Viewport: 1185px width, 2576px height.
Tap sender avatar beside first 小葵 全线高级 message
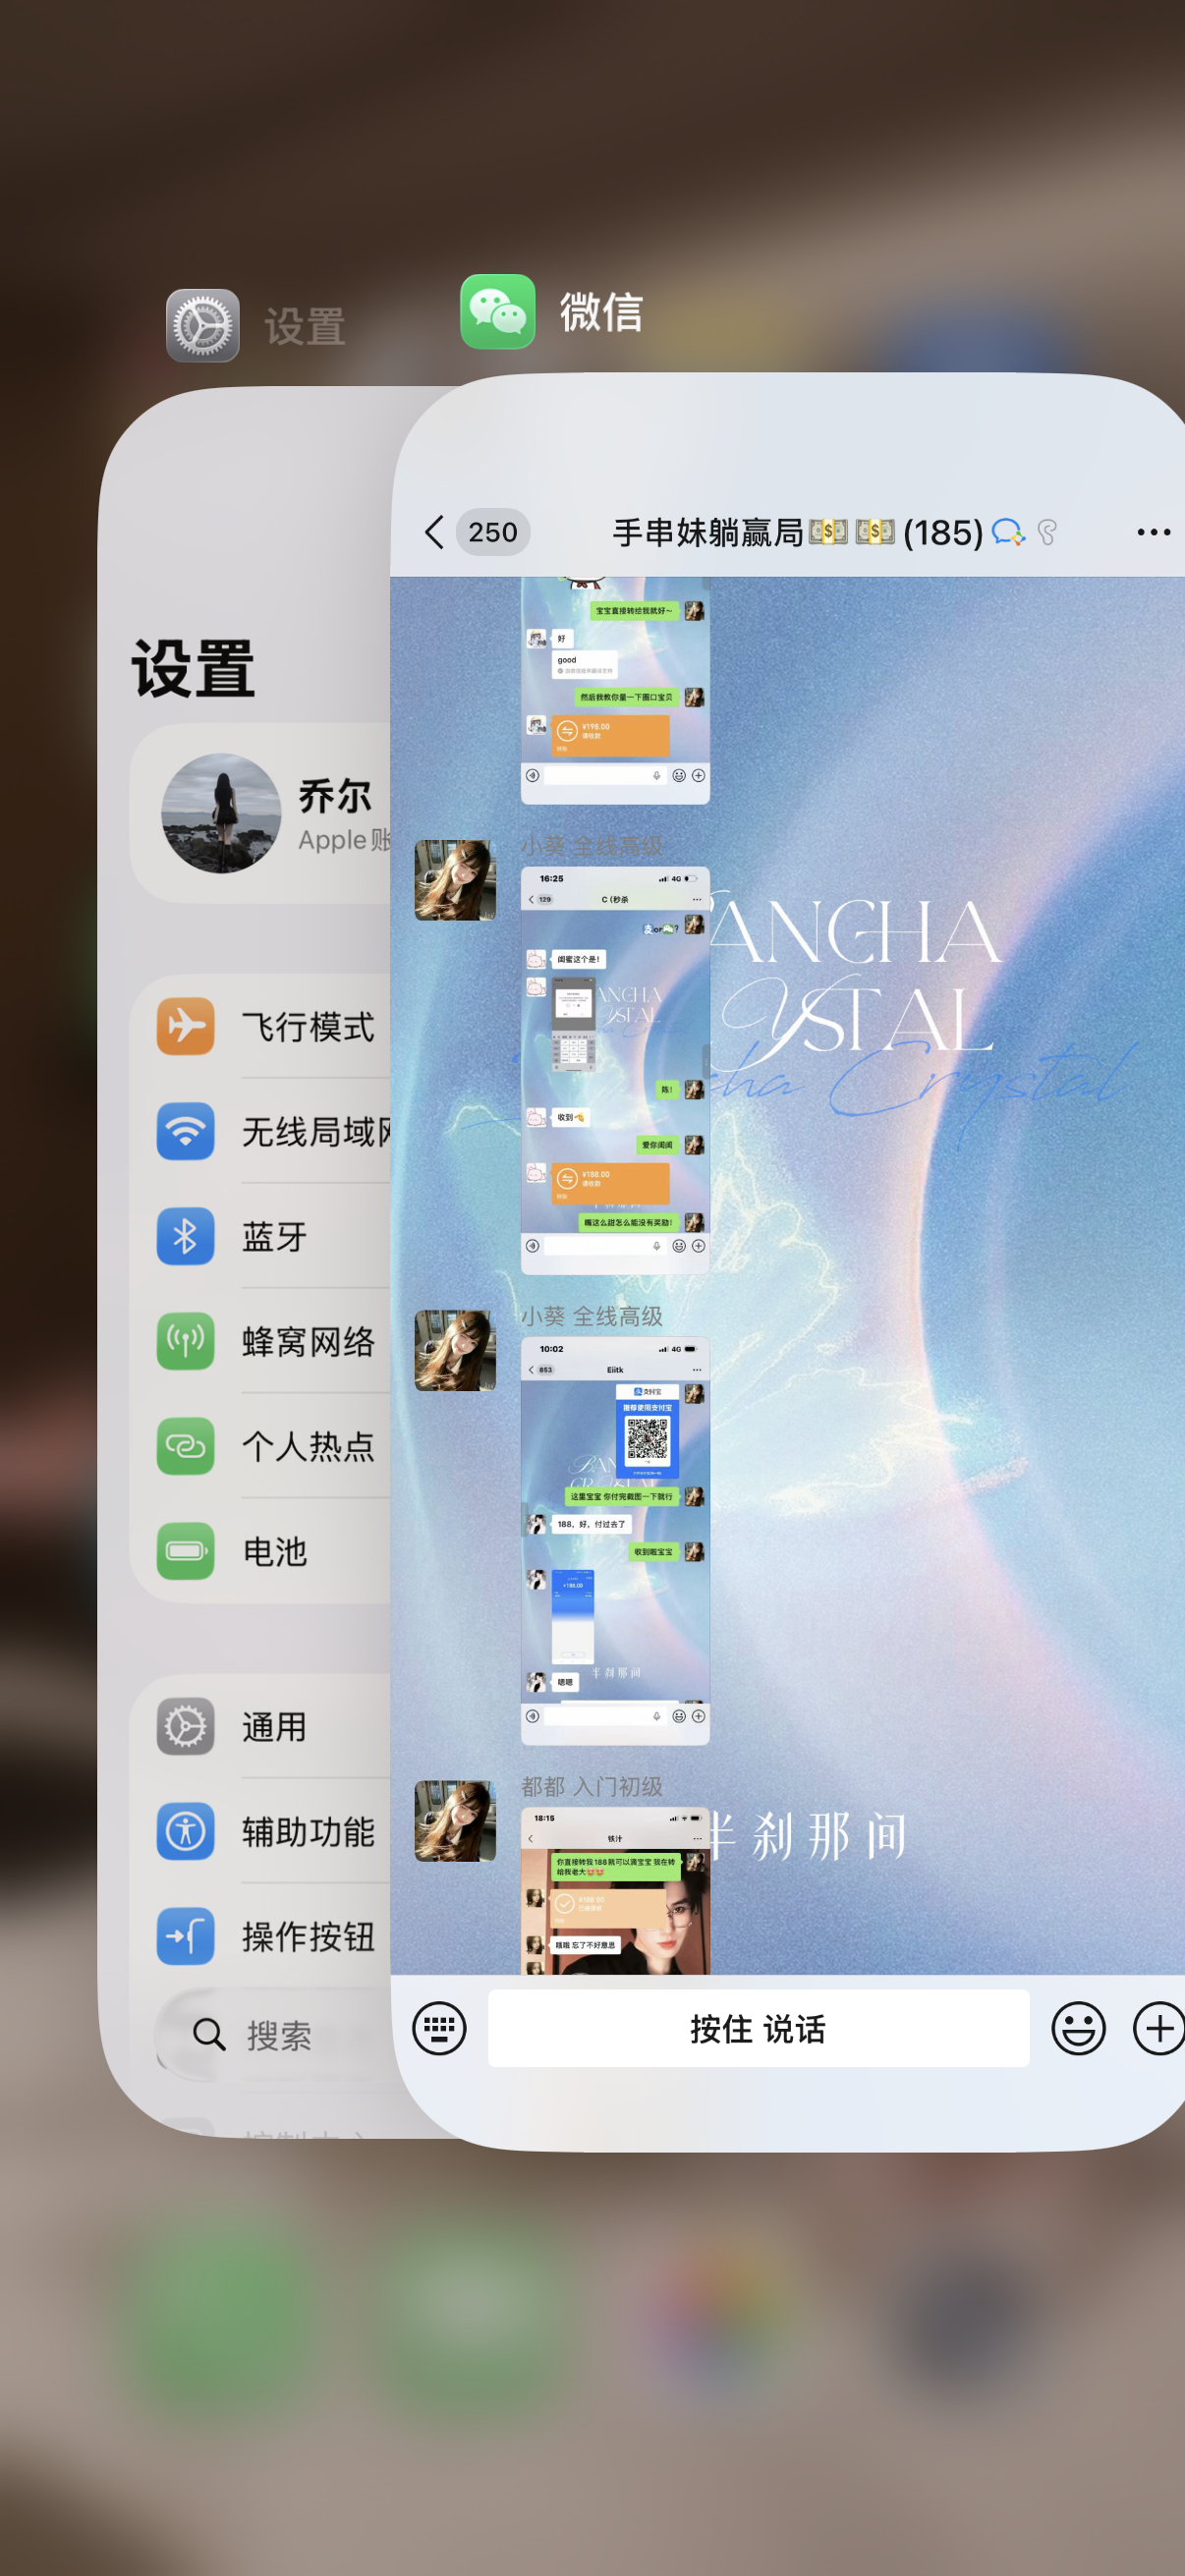point(455,880)
